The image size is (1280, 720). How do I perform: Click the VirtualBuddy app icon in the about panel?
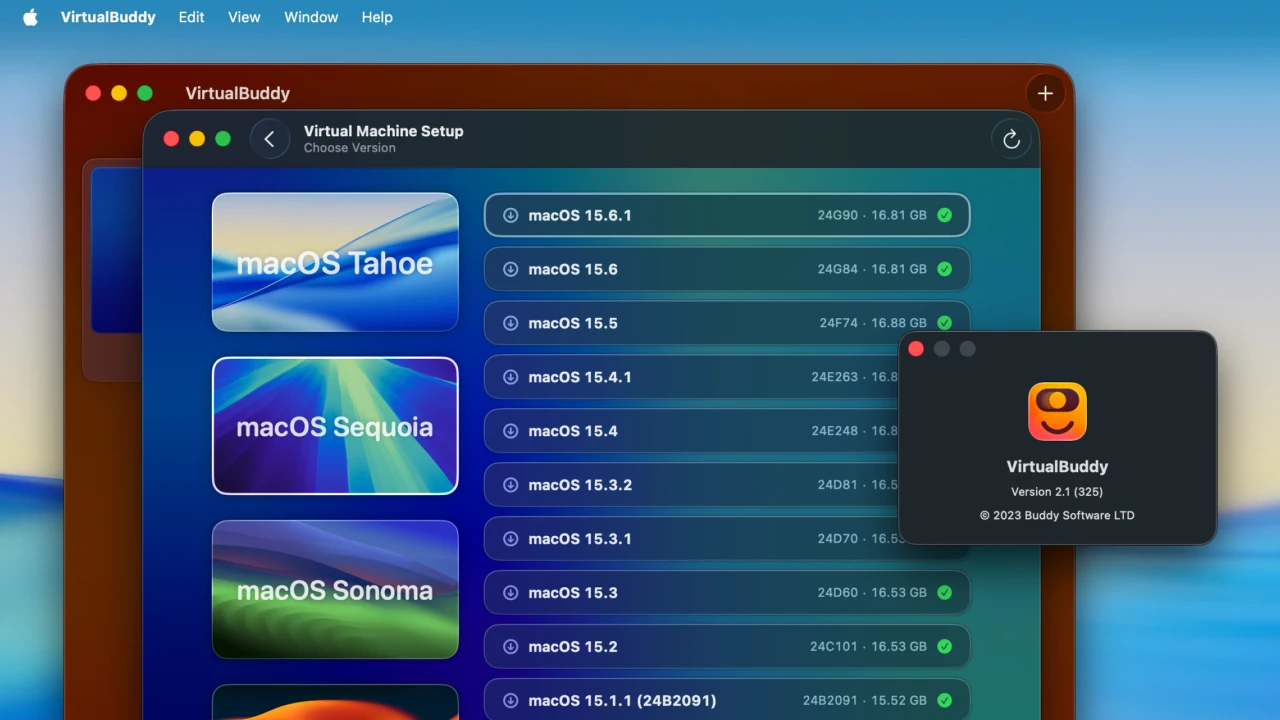1057,411
